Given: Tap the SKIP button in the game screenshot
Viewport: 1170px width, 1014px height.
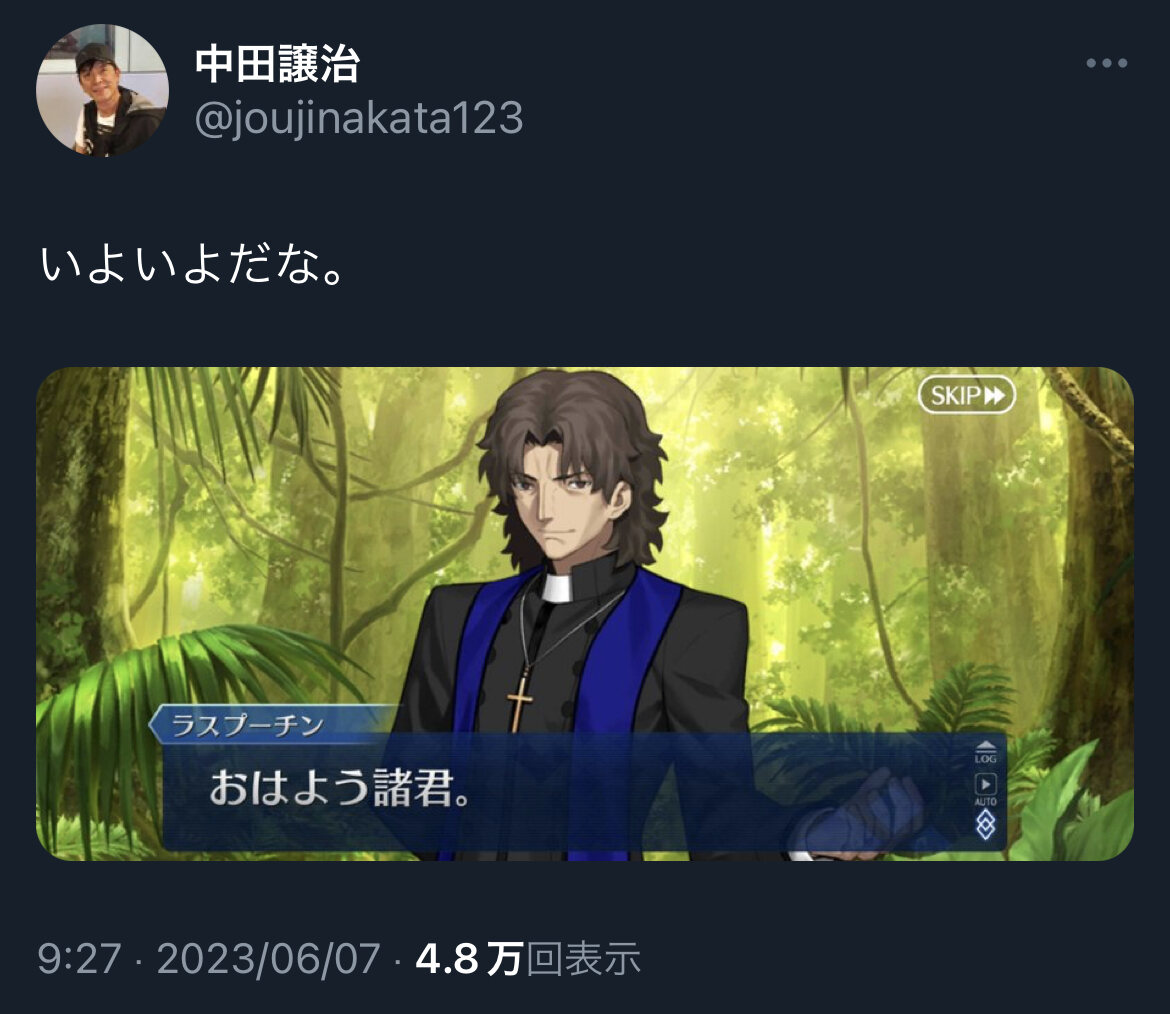Looking at the screenshot, I should click(x=966, y=395).
